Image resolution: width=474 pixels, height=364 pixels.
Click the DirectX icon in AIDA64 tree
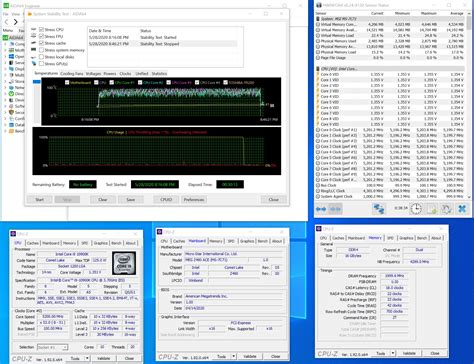tap(11, 94)
